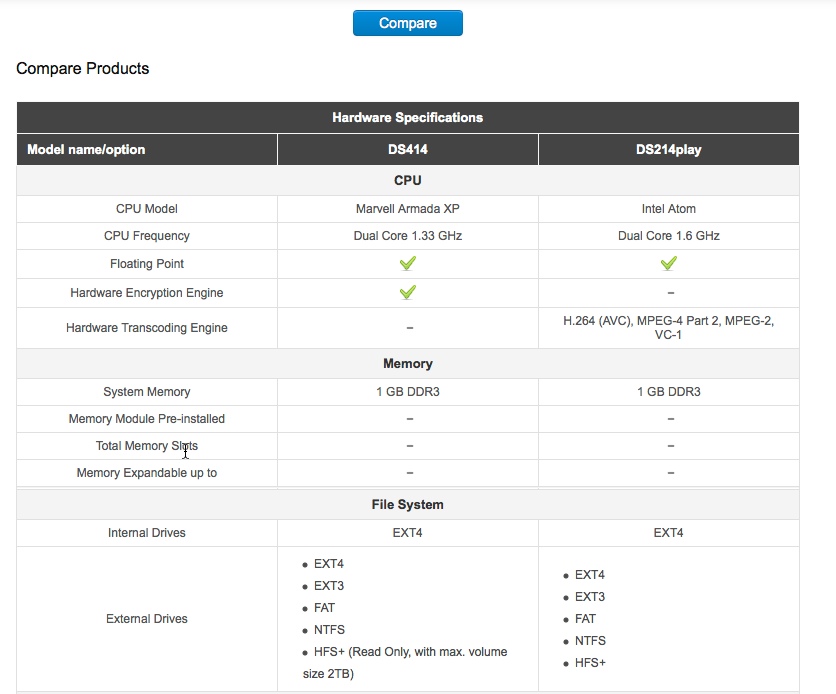
Task: Click the CPU section heading
Action: pyautogui.click(x=407, y=180)
